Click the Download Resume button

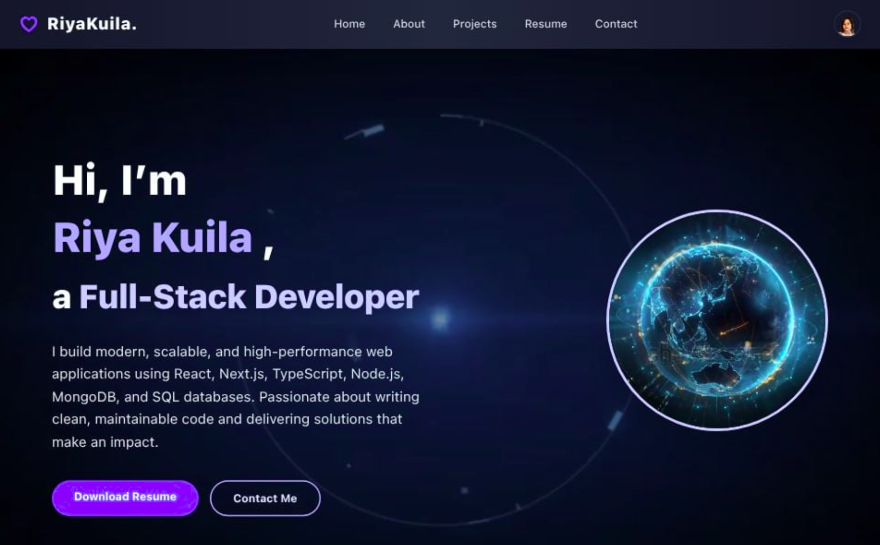[x=125, y=497]
